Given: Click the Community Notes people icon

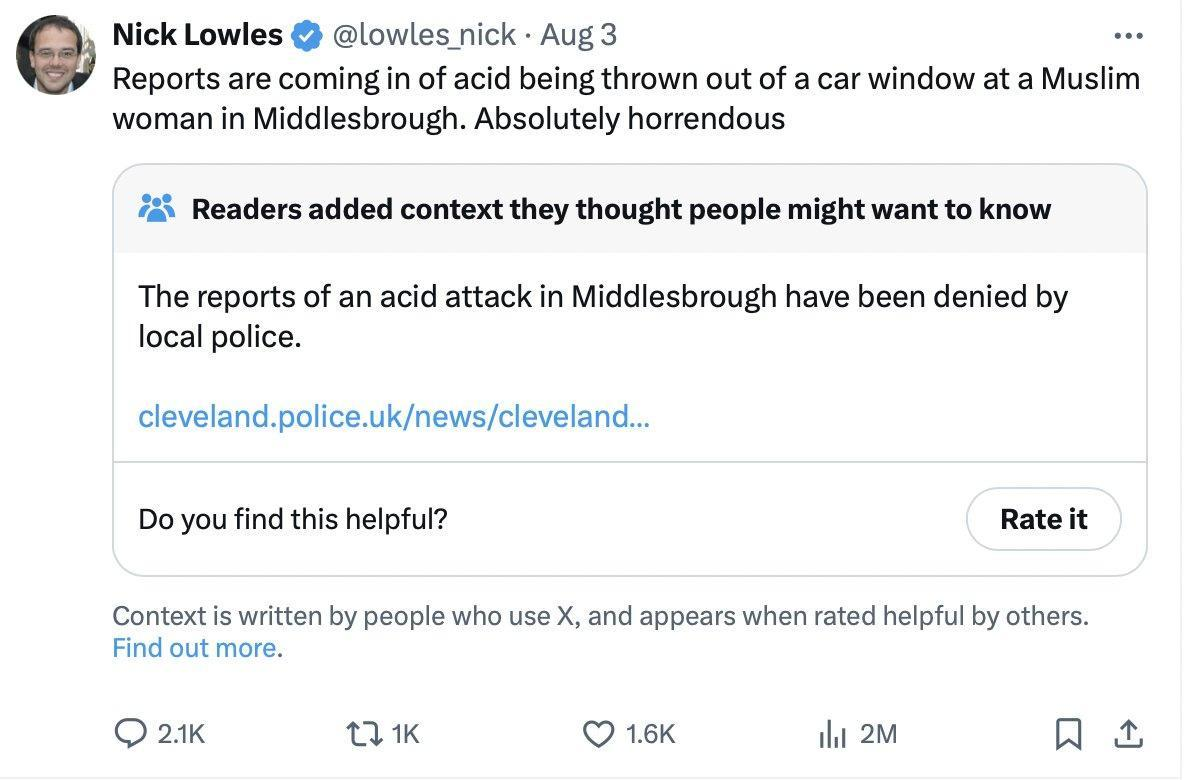Looking at the screenshot, I should pyautogui.click(x=157, y=208).
